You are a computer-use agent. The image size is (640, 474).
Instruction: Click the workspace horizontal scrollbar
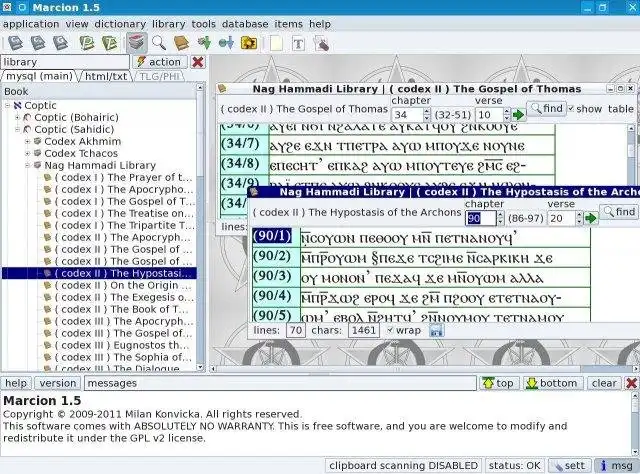(424, 369)
